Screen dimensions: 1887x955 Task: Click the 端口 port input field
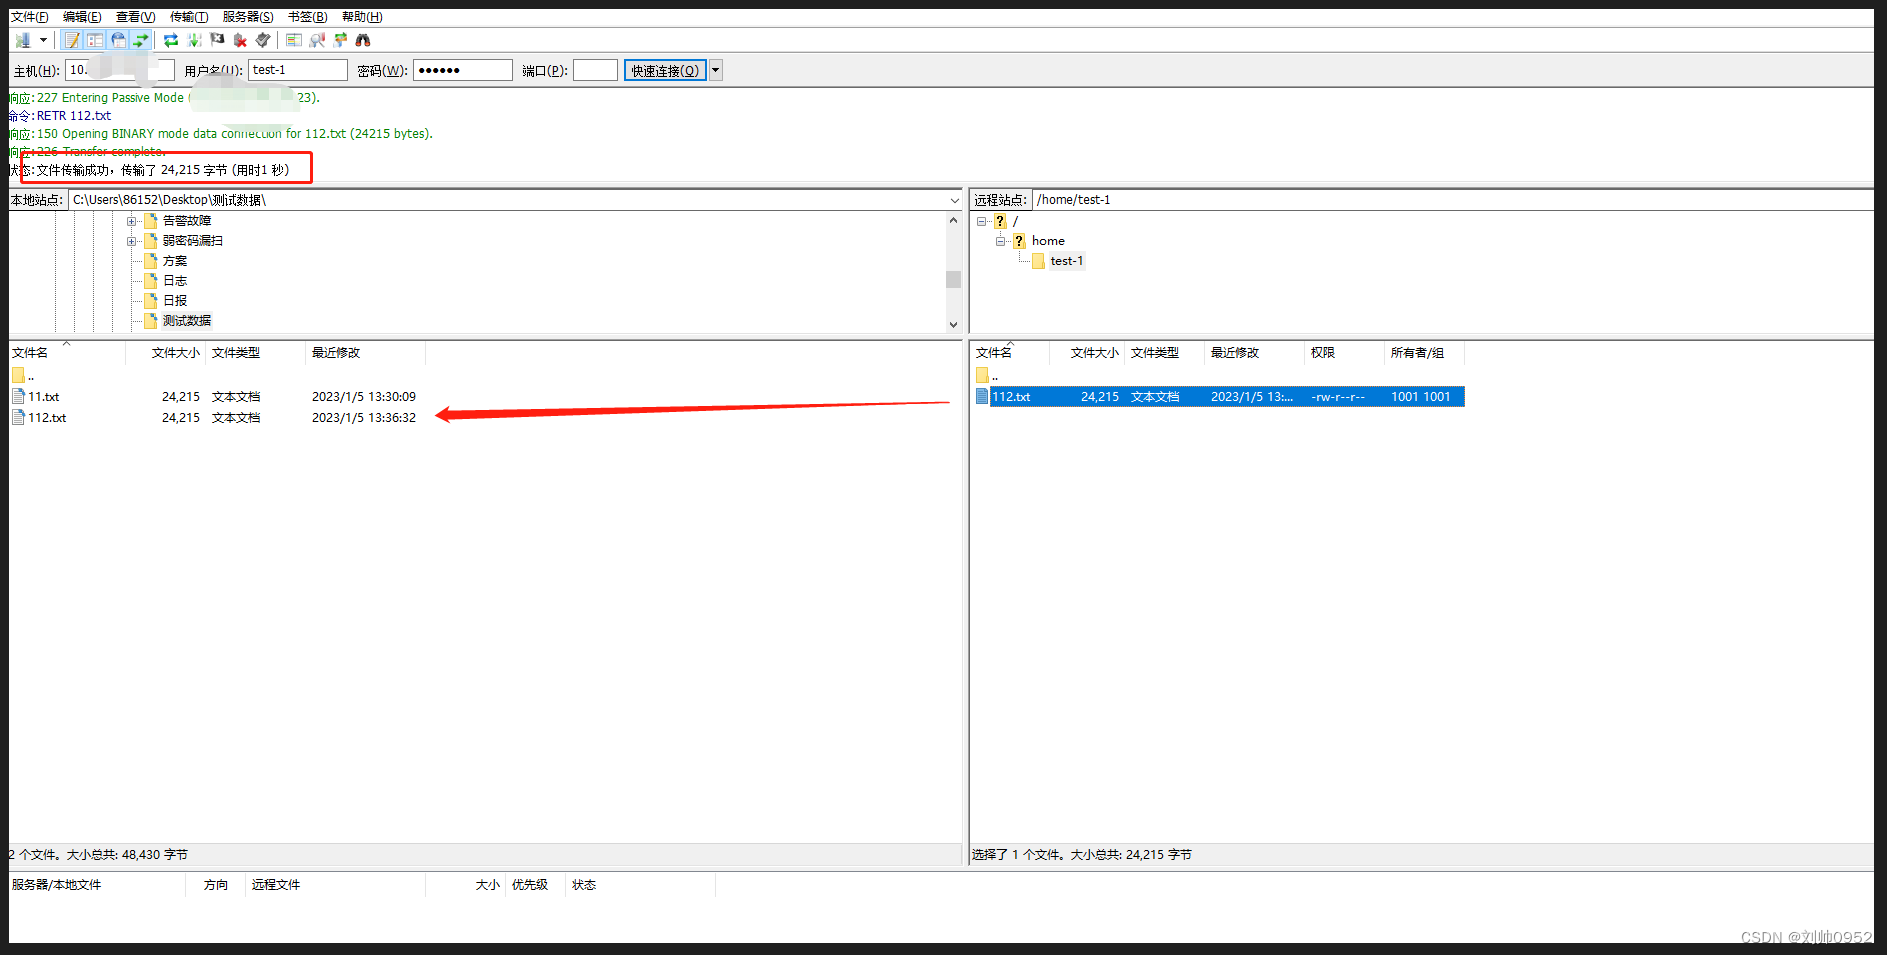[x=595, y=70]
